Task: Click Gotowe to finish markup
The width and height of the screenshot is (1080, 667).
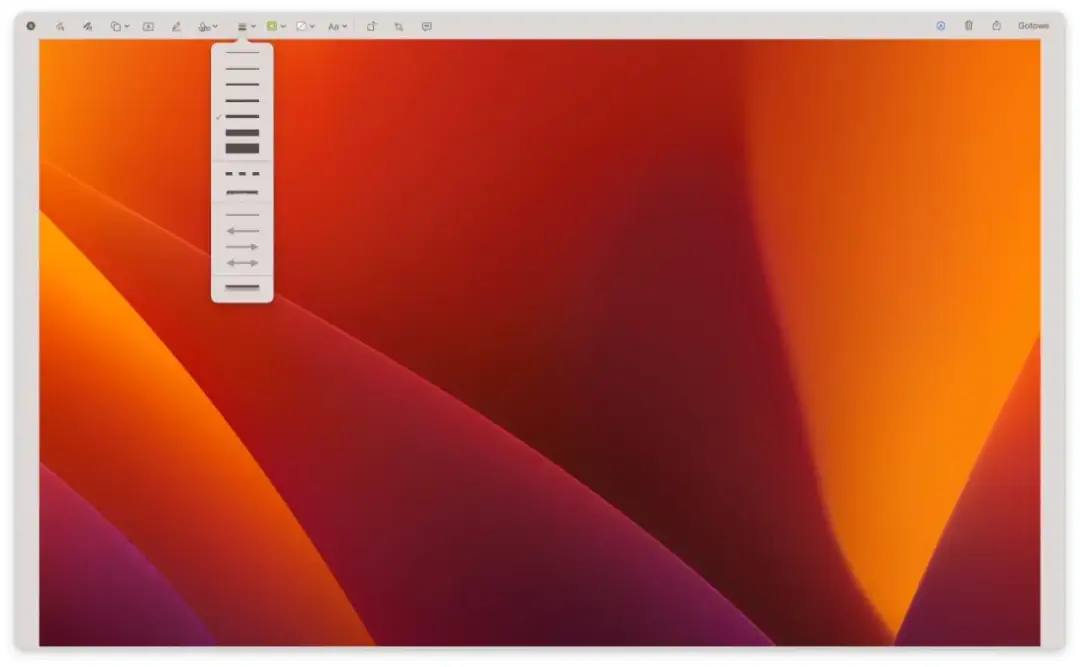Action: pos(1032,25)
